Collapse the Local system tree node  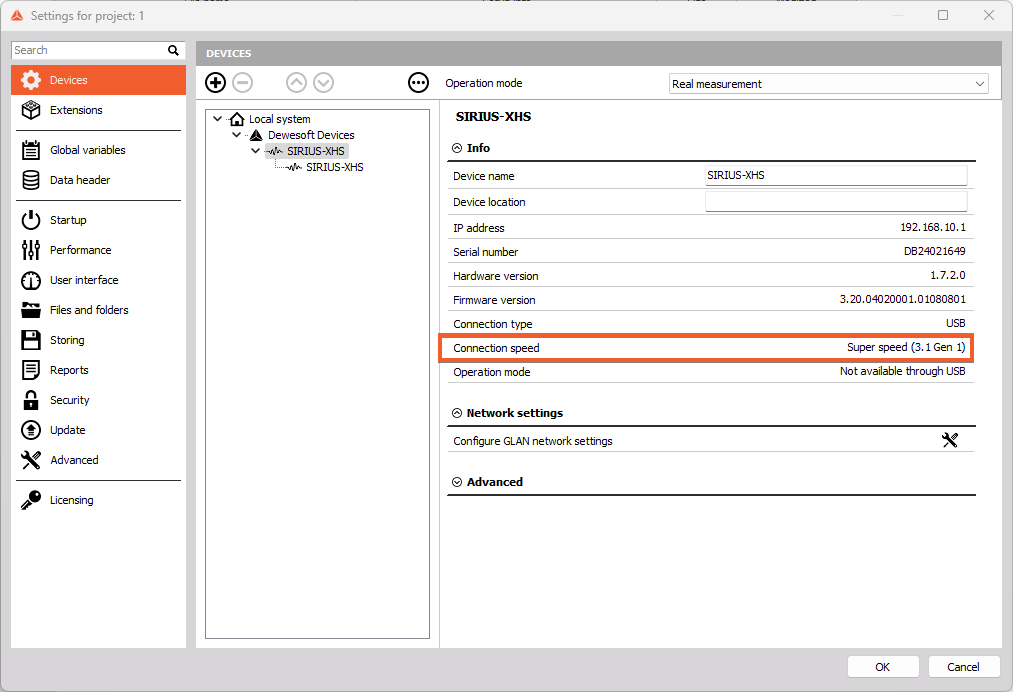coord(218,119)
